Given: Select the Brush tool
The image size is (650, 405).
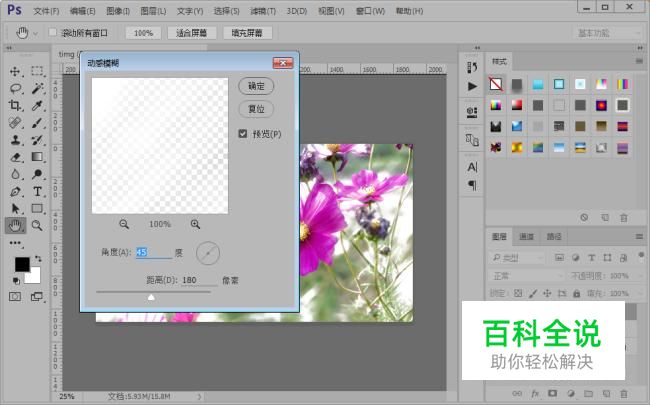Looking at the screenshot, I should pyautogui.click(x=37, y=123).
